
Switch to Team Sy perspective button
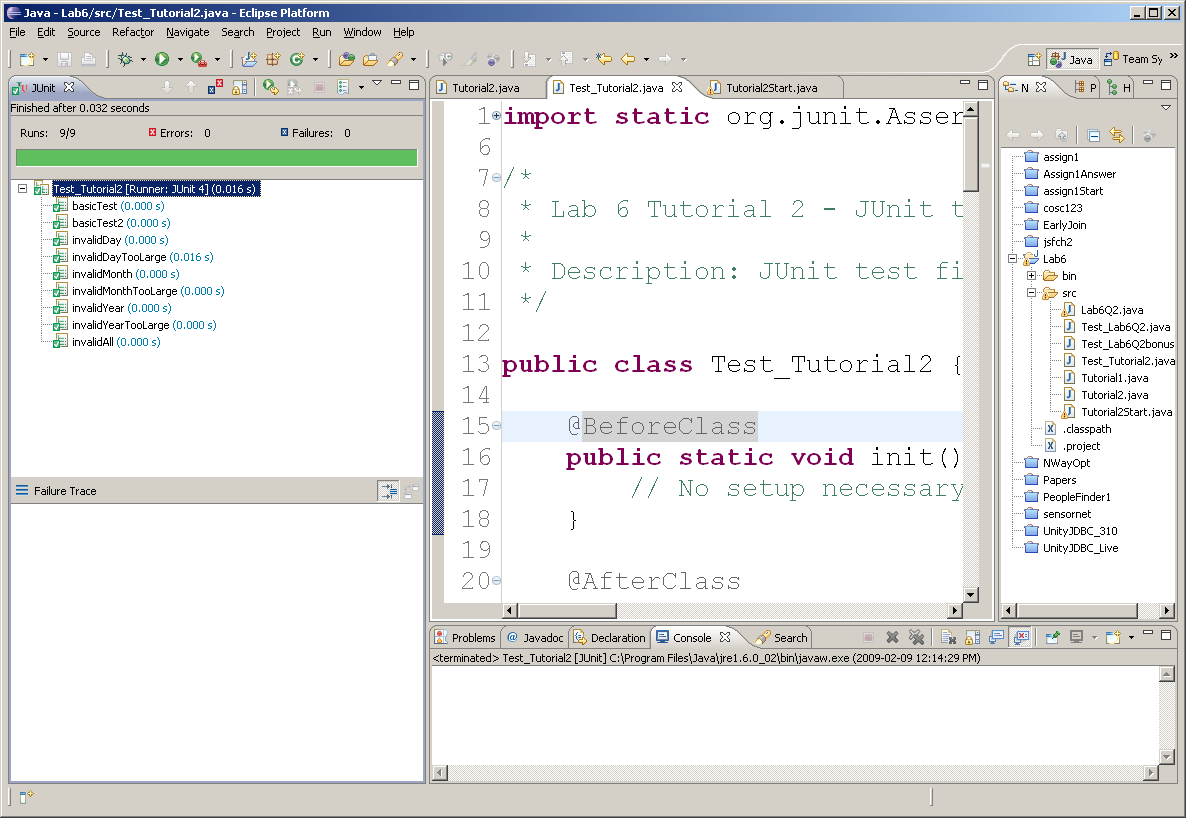coord(1133,59)
